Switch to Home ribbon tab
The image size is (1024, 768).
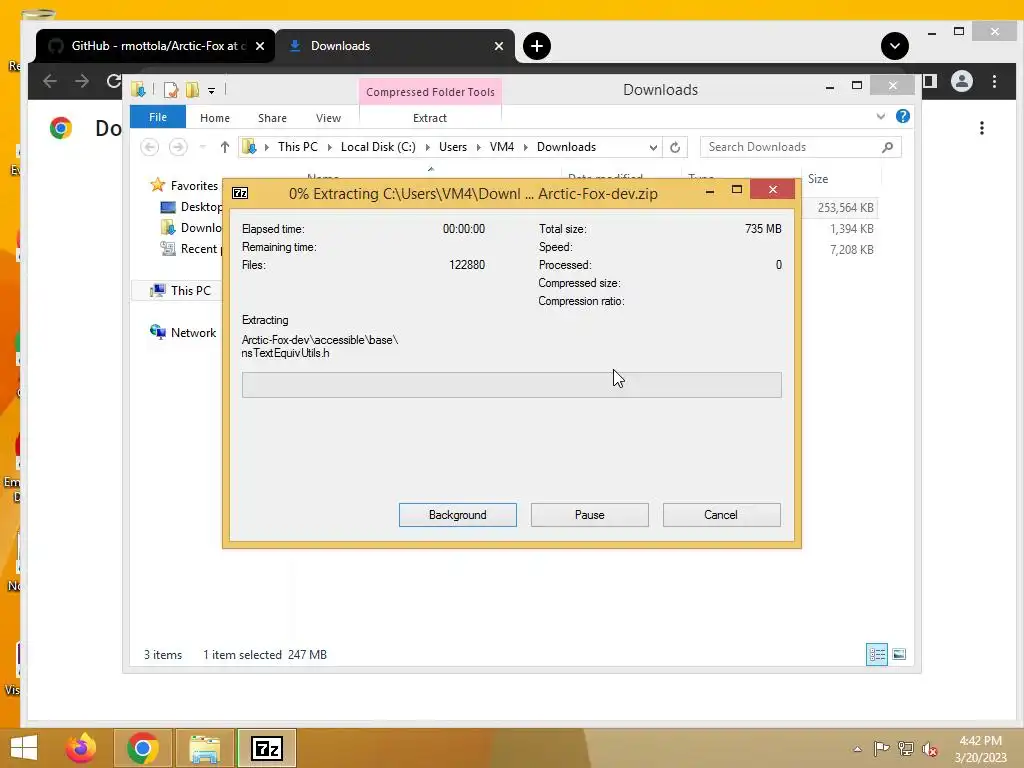coord(215,118)
